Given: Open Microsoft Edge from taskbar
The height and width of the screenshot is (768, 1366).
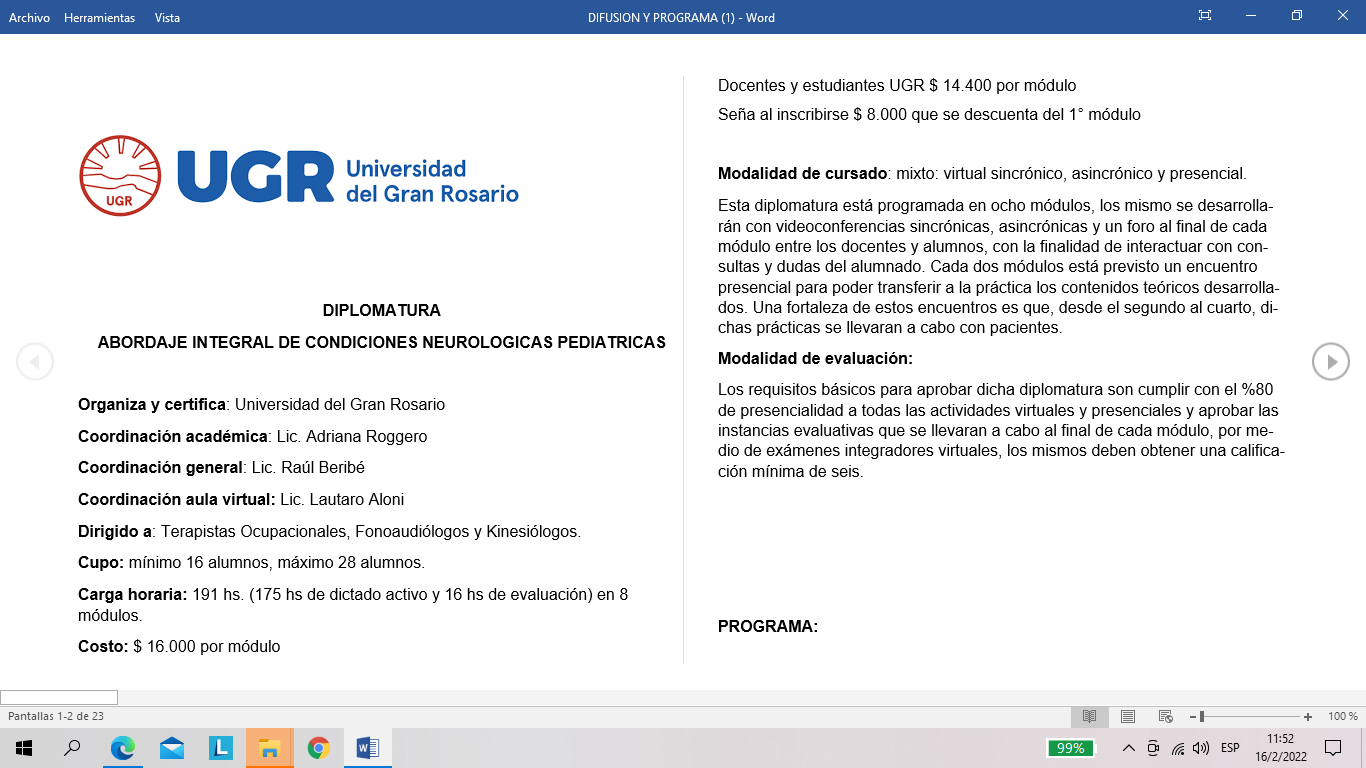Looking at the screenshot, I should (x=122, y=748).
